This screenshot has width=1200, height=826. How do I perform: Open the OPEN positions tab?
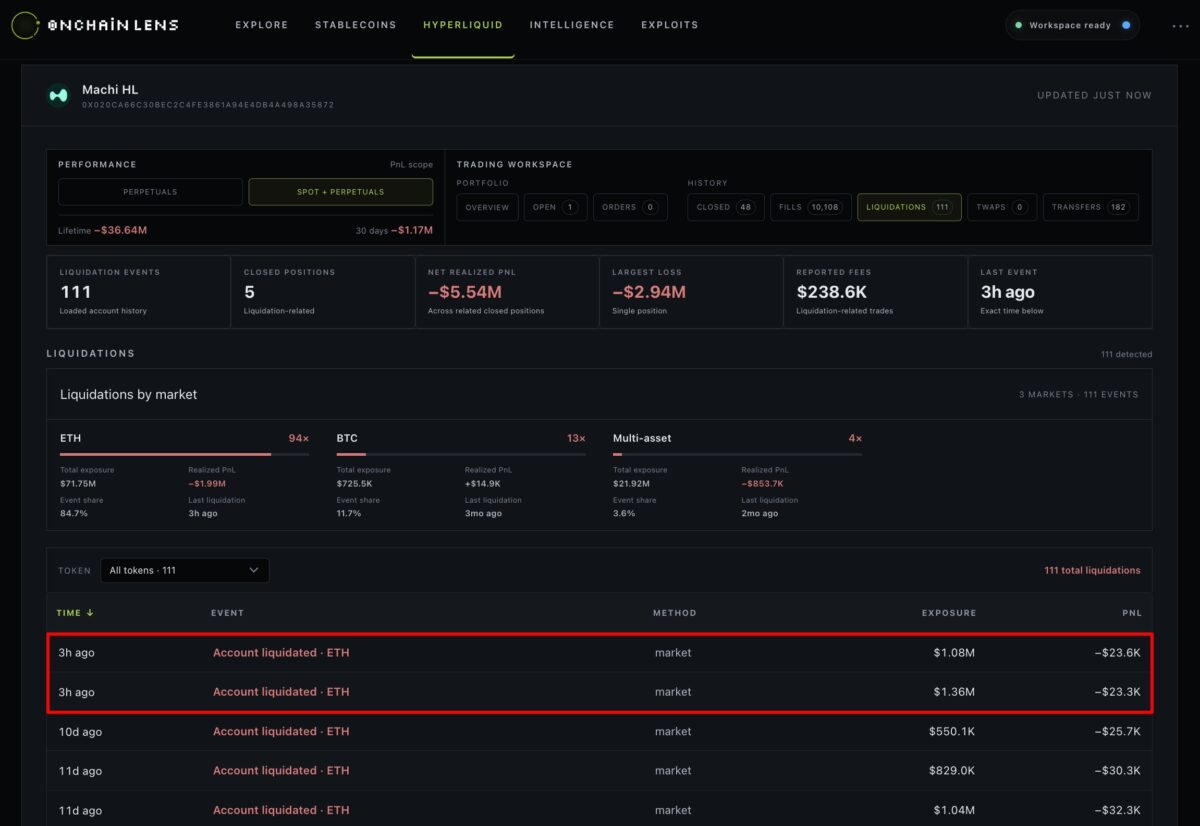click(555, 207)
